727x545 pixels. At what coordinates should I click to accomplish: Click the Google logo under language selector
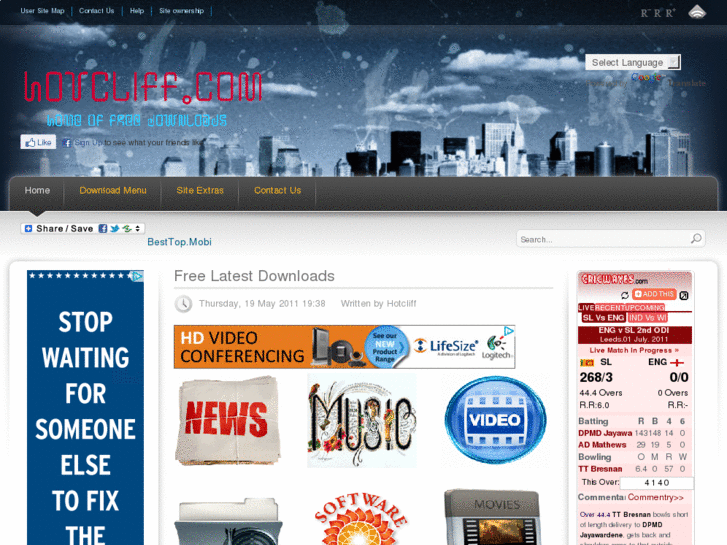[645, 77]
